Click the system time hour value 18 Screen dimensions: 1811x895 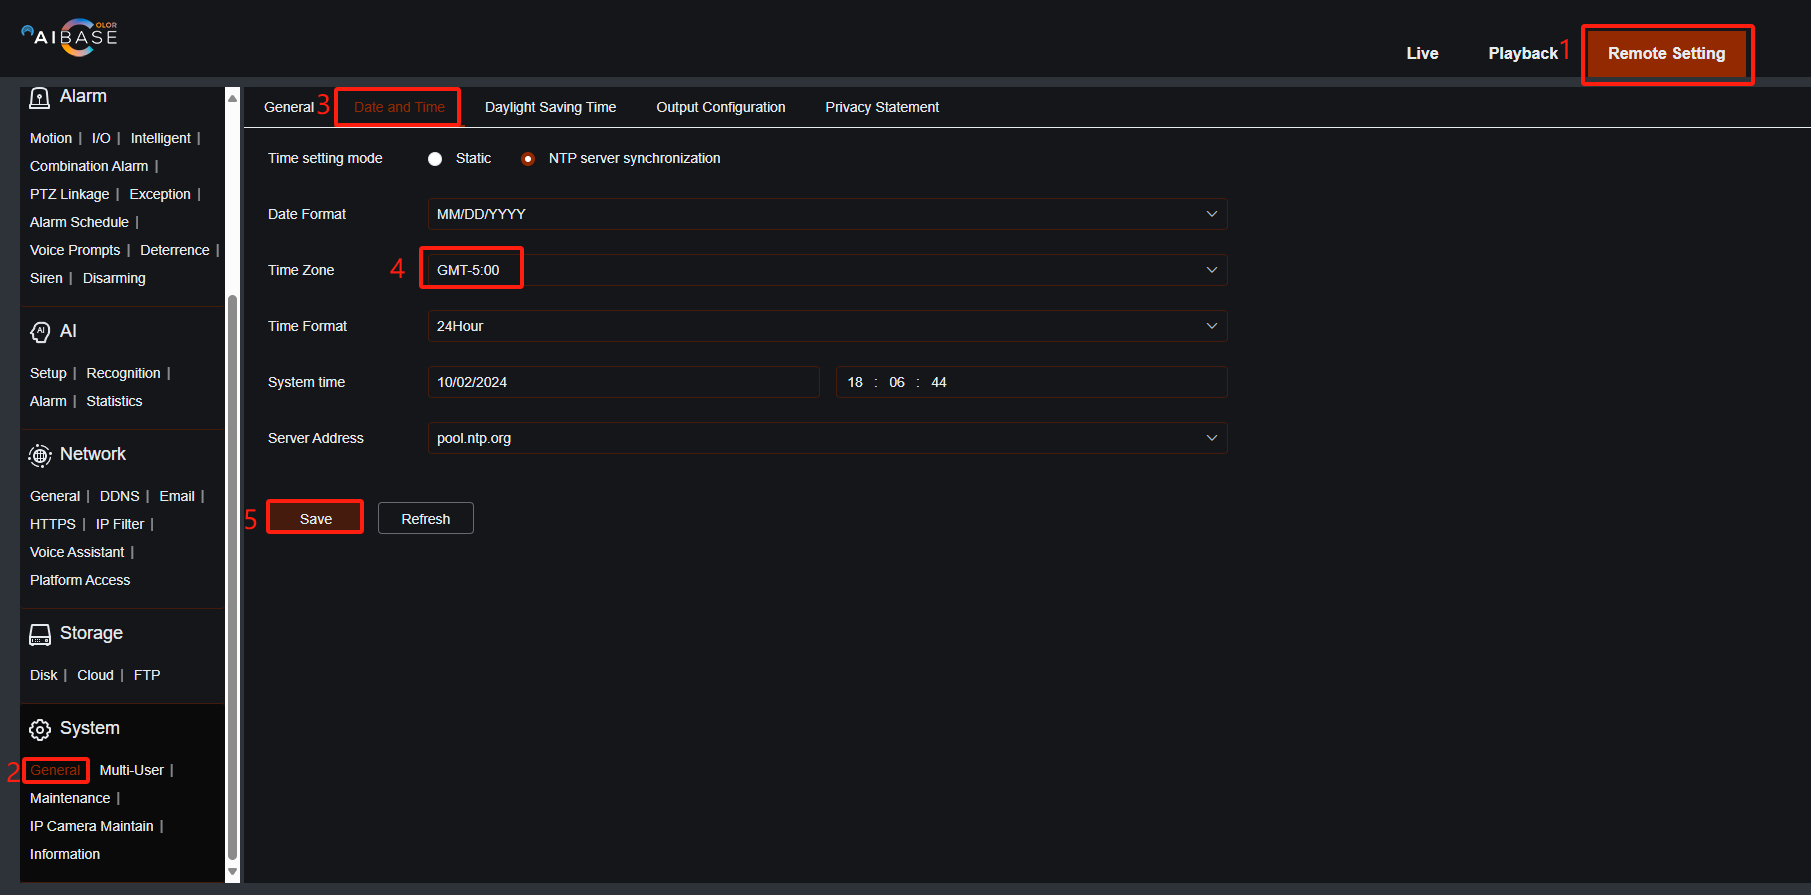pos(855,382)
